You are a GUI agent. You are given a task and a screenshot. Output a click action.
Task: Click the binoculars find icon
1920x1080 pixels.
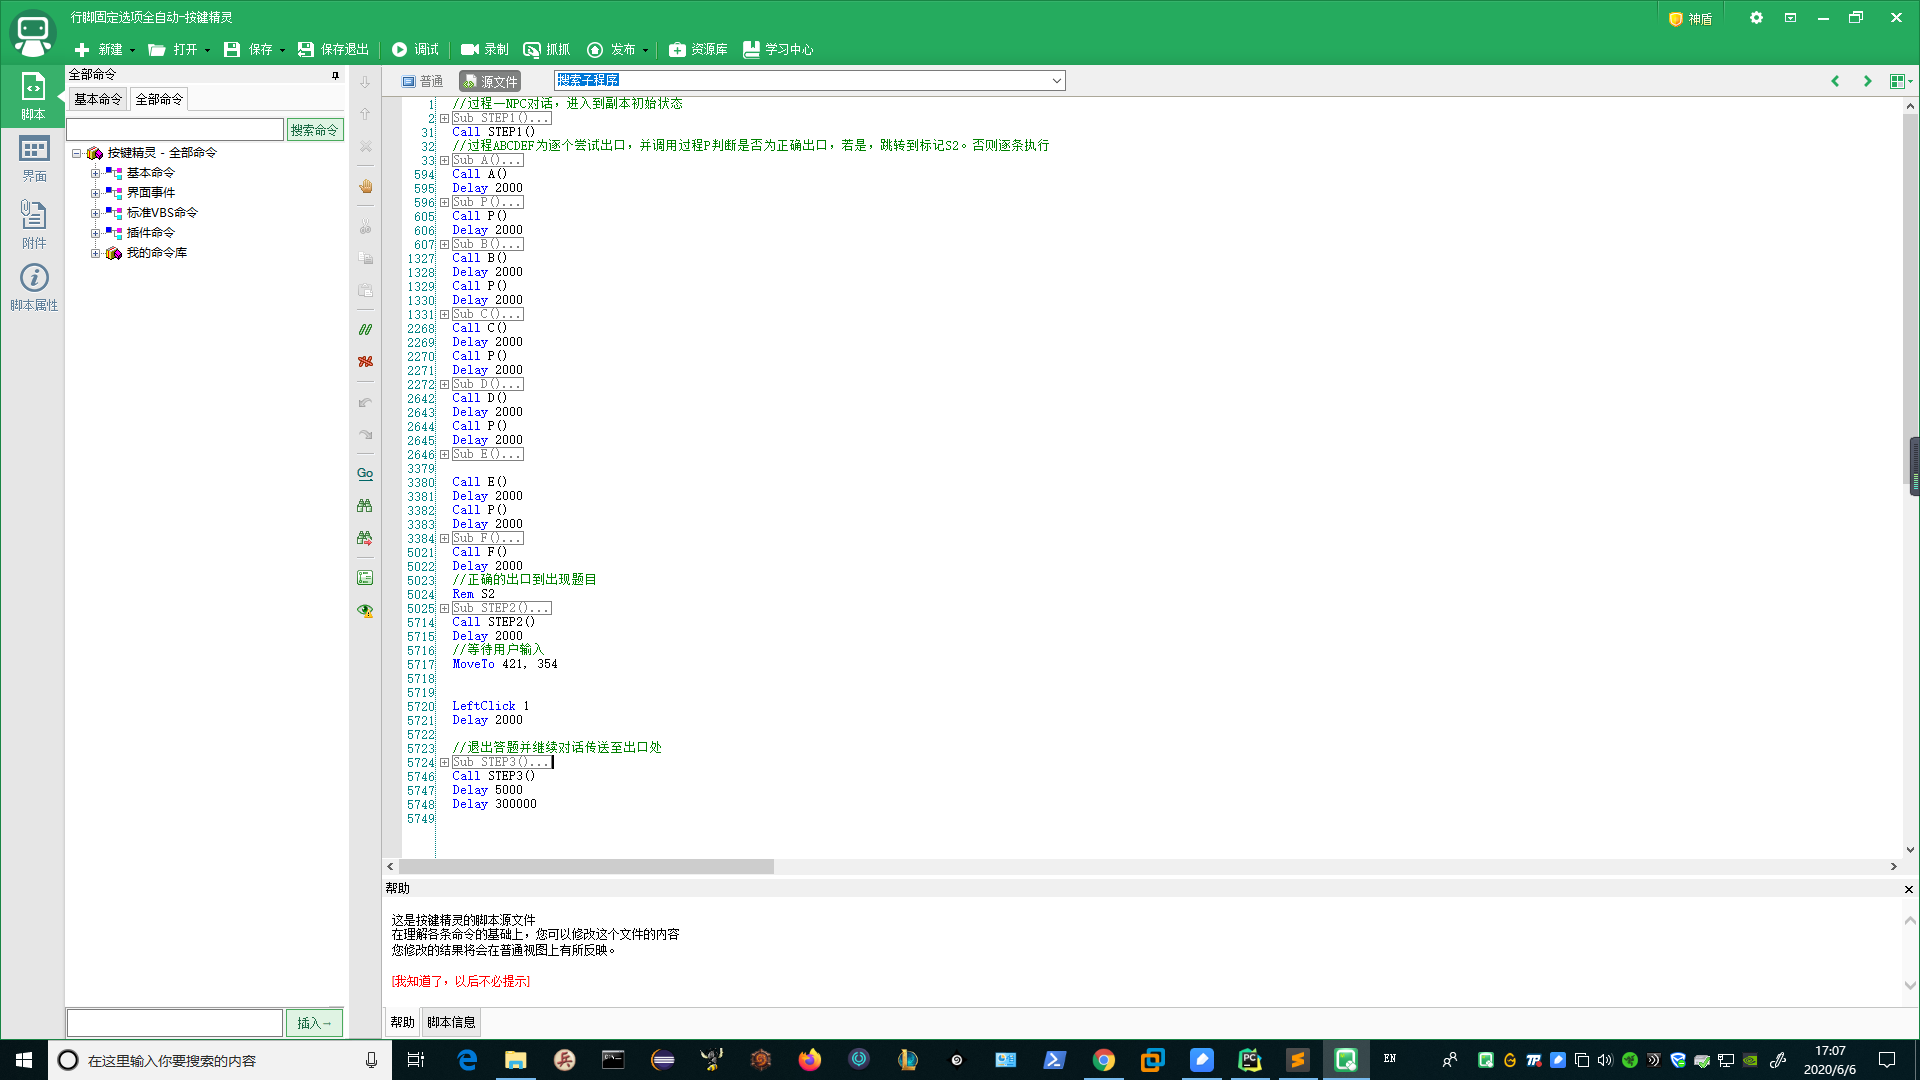(365, 506)
